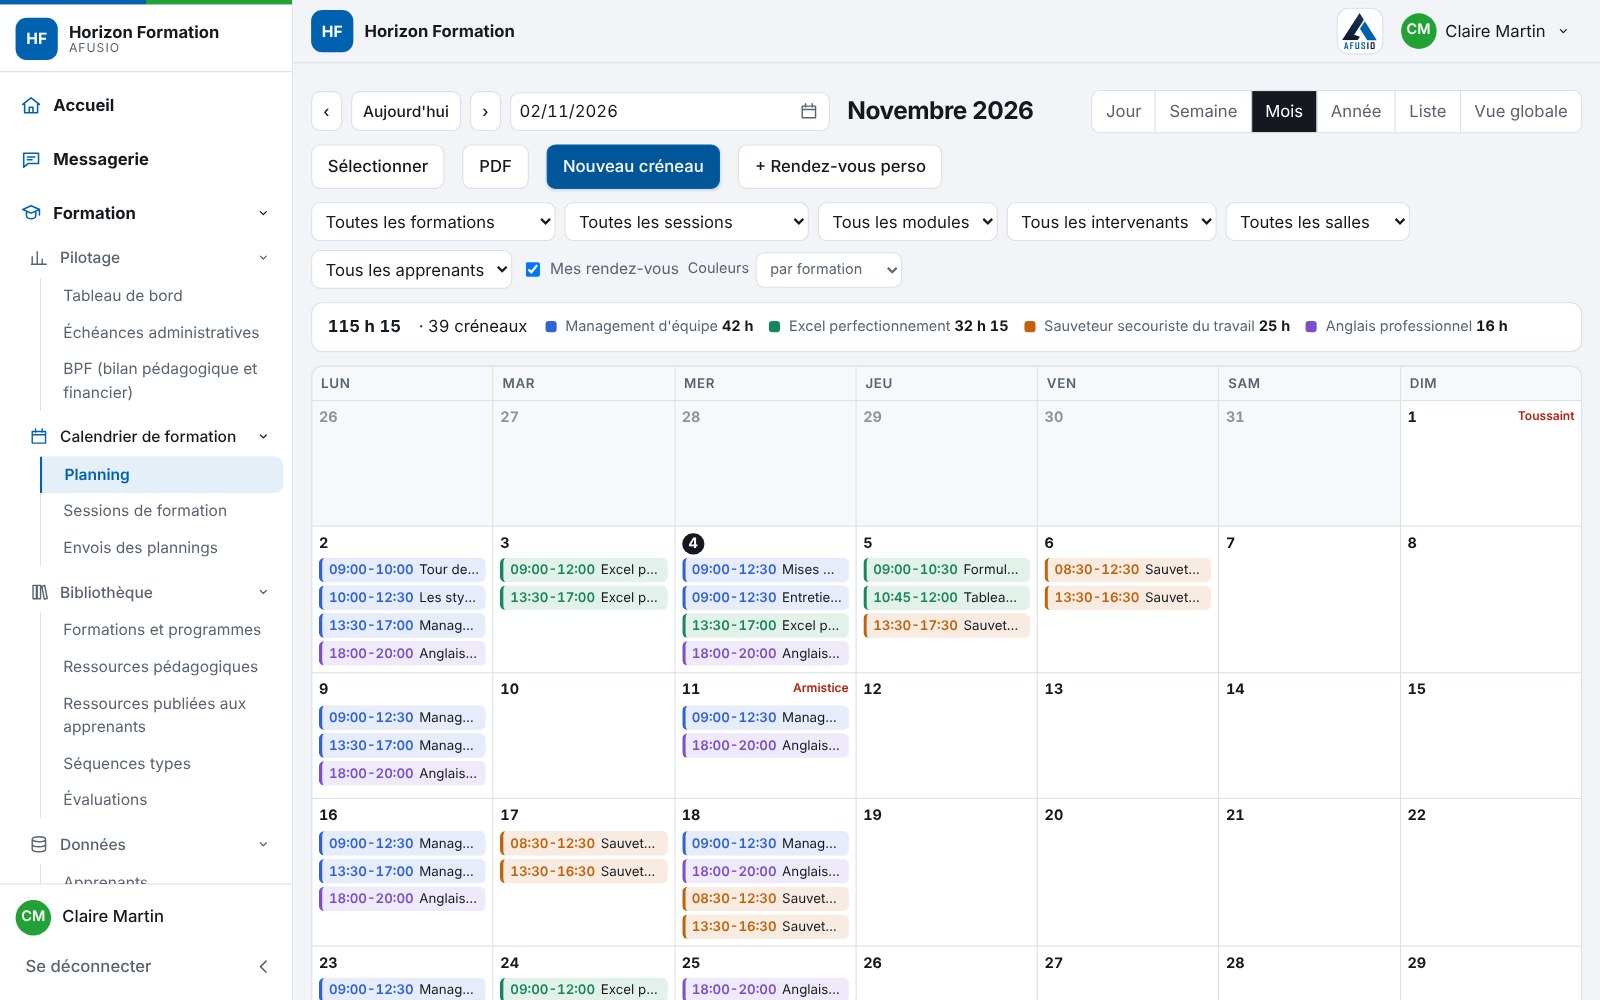The image size is (1600, 1000).
Task: Toggle Mes rendez-vous checkbox
Action: 533,269
